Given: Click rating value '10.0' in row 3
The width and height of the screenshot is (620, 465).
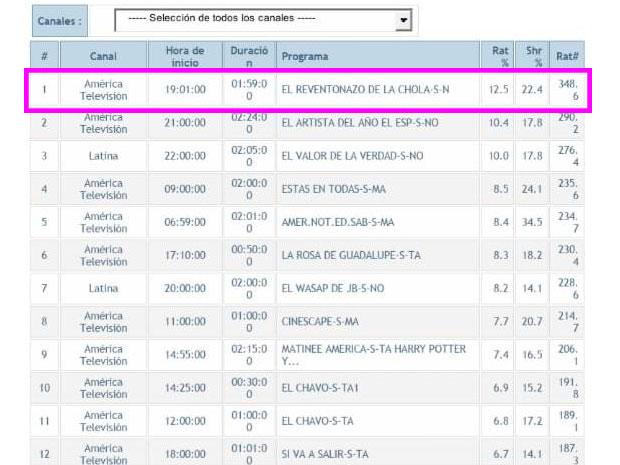Looking at the screenshot, I should (x=498, y=156).
